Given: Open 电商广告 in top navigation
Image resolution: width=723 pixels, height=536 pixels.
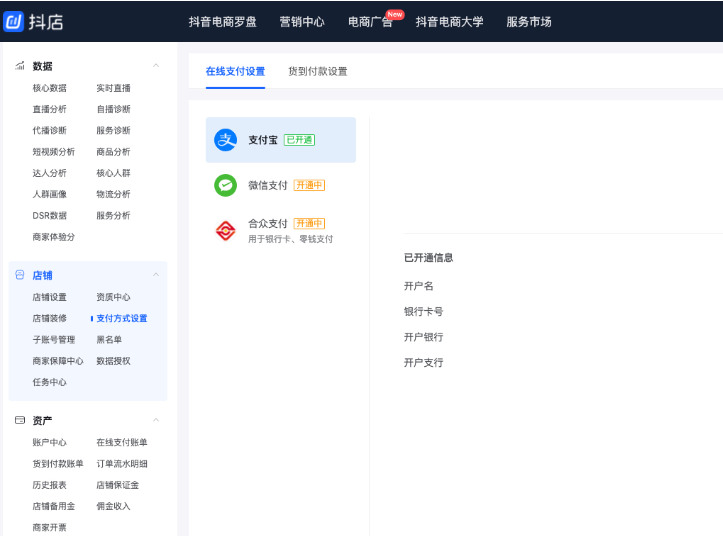Looking at the screenshot, I should [370, 22].
